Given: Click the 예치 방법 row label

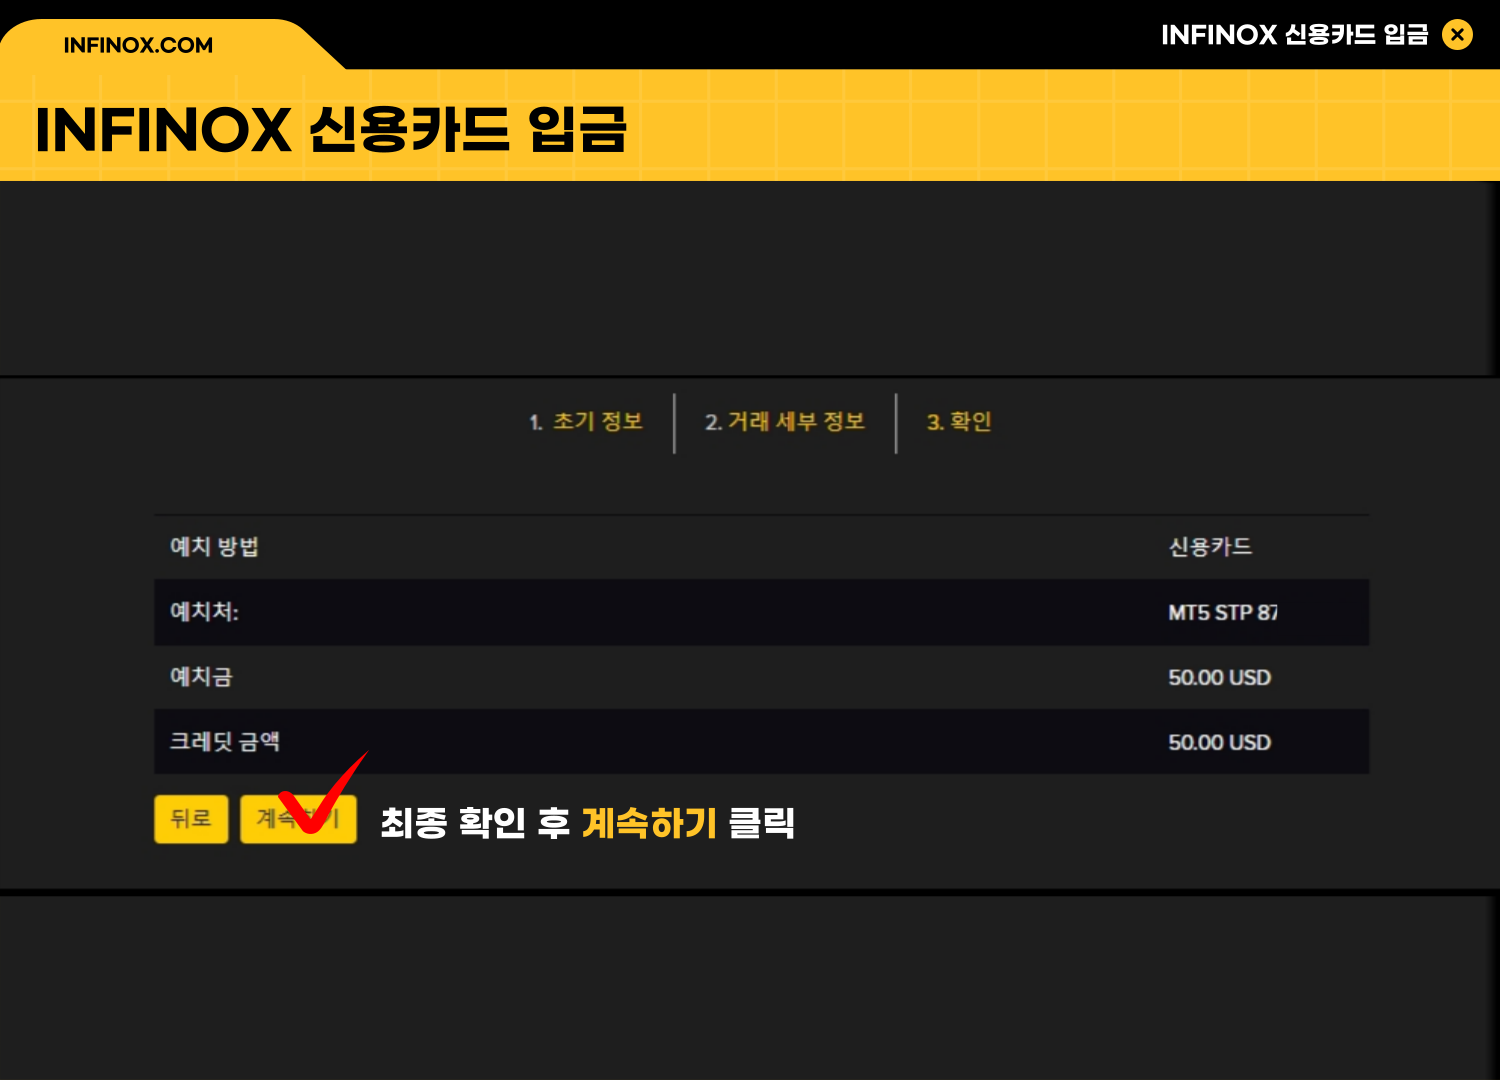Looking at the screenshot, I should click(x=215, y=547).
